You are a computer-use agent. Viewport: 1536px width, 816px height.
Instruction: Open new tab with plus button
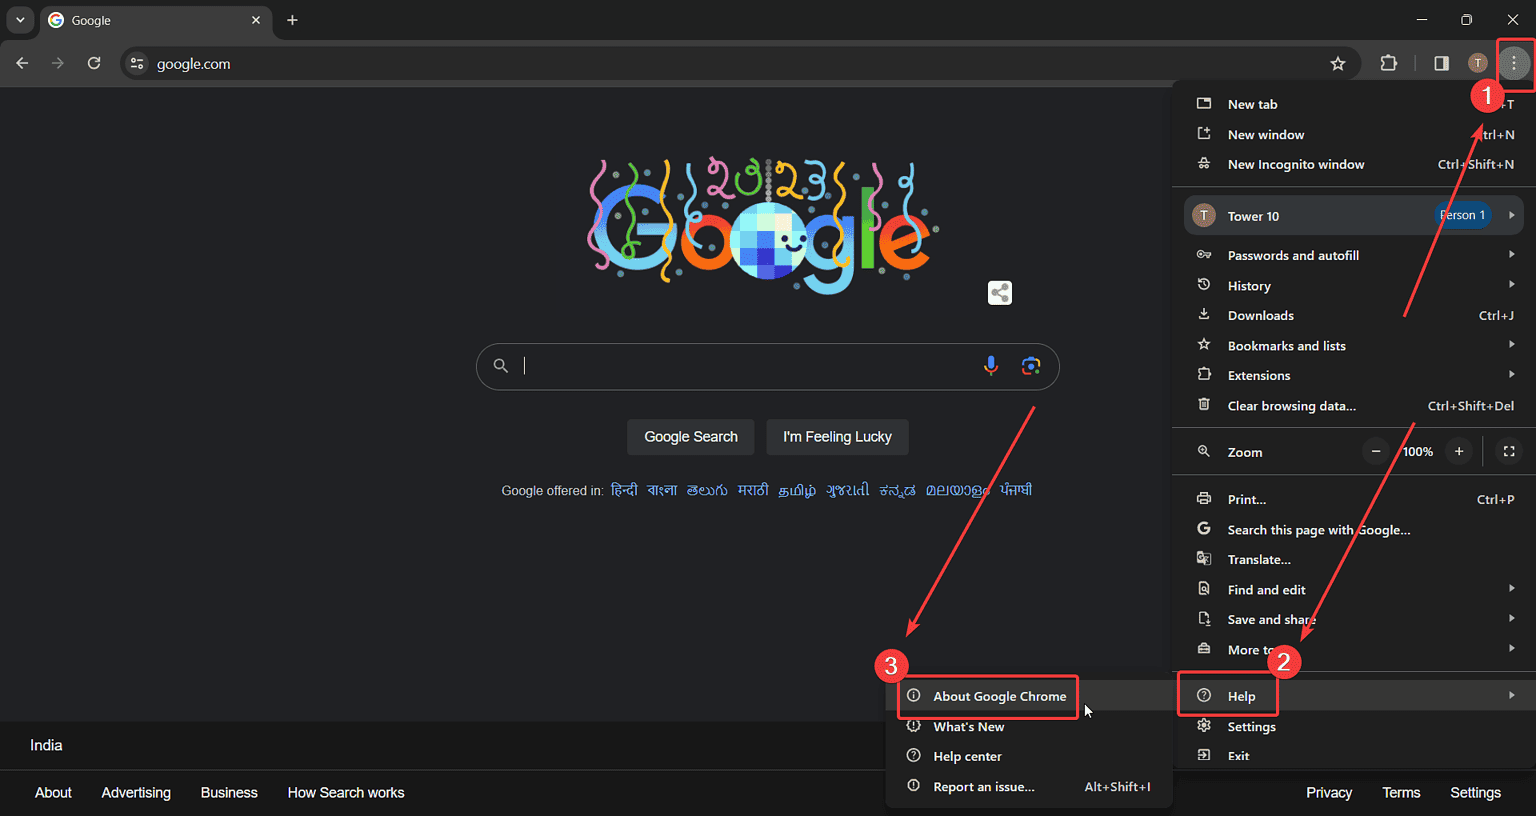coord(292,20)
